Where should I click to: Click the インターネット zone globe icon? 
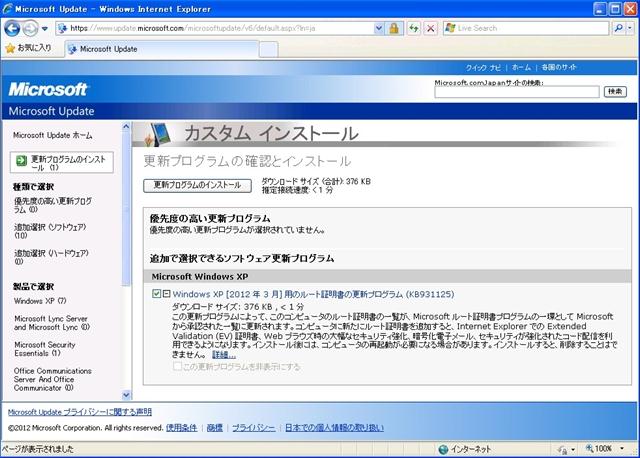coord(443,449)
